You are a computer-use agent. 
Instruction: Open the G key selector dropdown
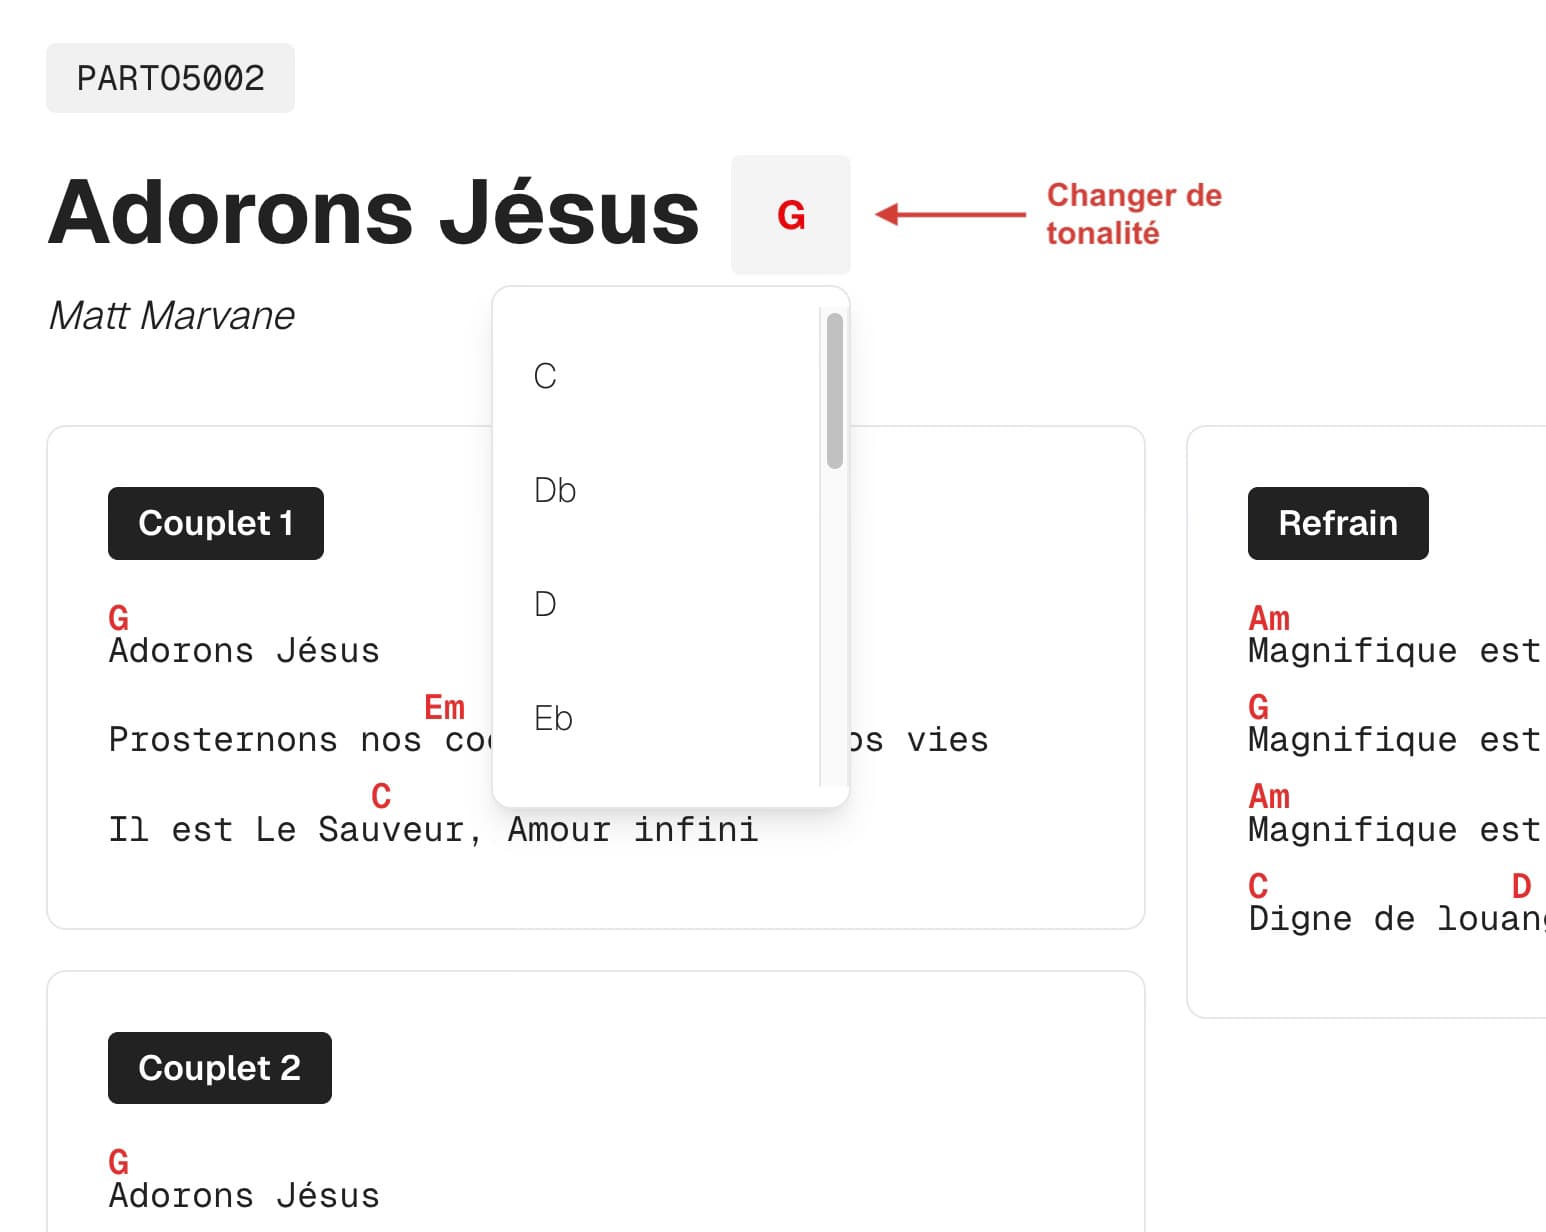[790, 215]
